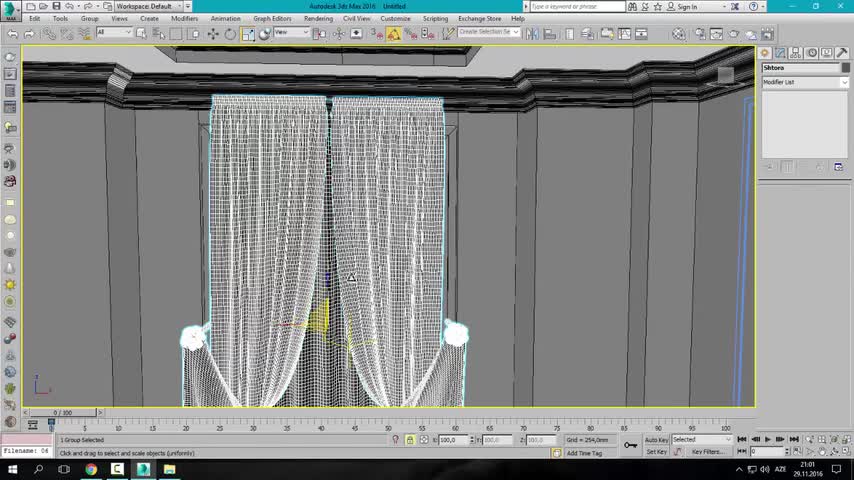Open Render Setup icon
Viewport: 854px width, 480px height.
pyautogui.click(x=700, y=34)
